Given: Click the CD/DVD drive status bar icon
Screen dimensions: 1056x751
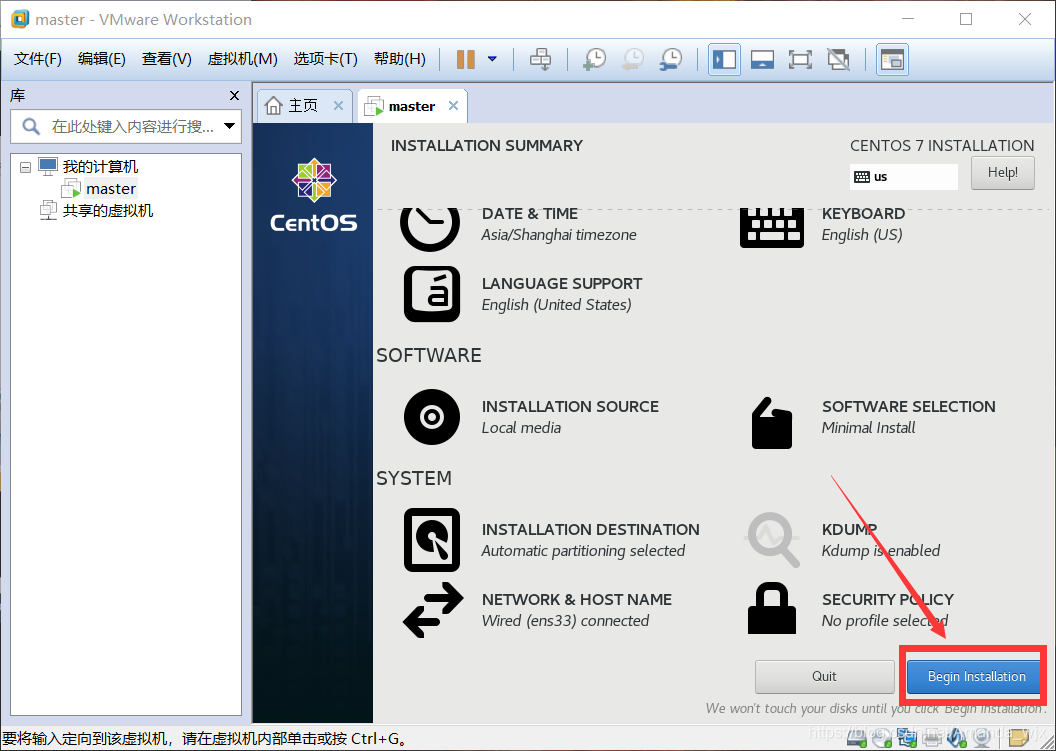Looking at the screenshot, I should coord(882,739).
